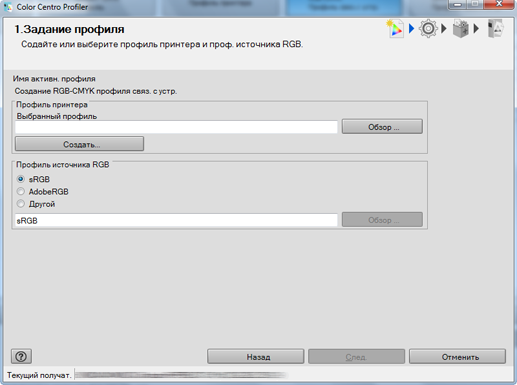This screenshot has height=385, width=517.
Task: Click the Создать... button
Action: point(79,144)
